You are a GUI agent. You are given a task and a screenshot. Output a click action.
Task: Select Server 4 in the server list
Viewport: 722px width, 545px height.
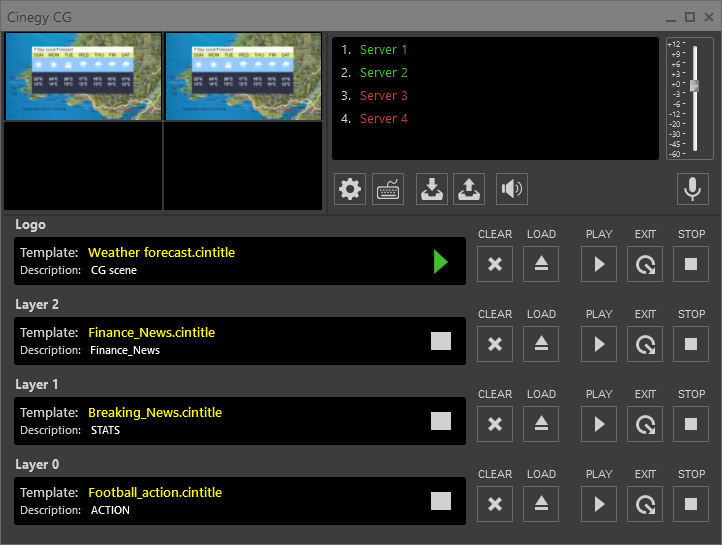tap(383, 119)
